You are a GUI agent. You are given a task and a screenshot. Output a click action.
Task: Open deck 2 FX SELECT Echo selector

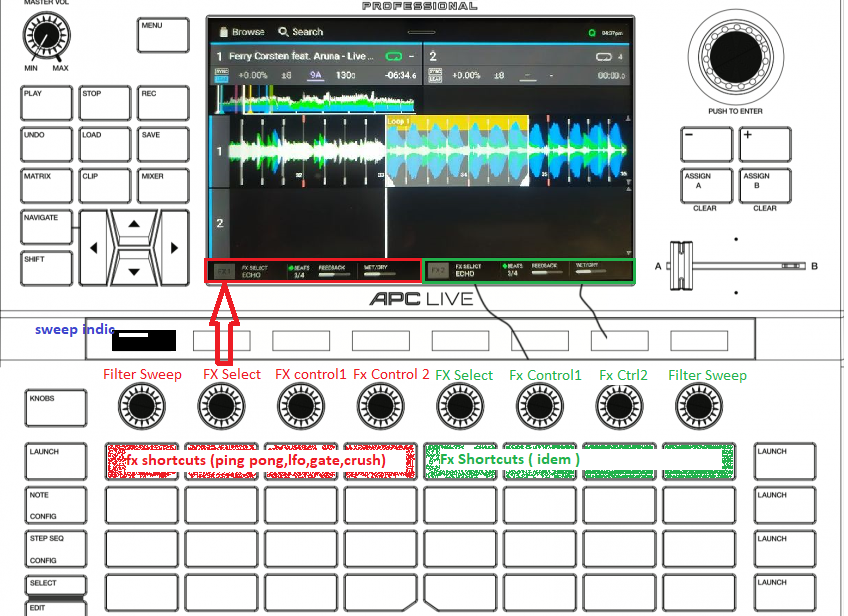pyautogui.click(x=468, y=271)
